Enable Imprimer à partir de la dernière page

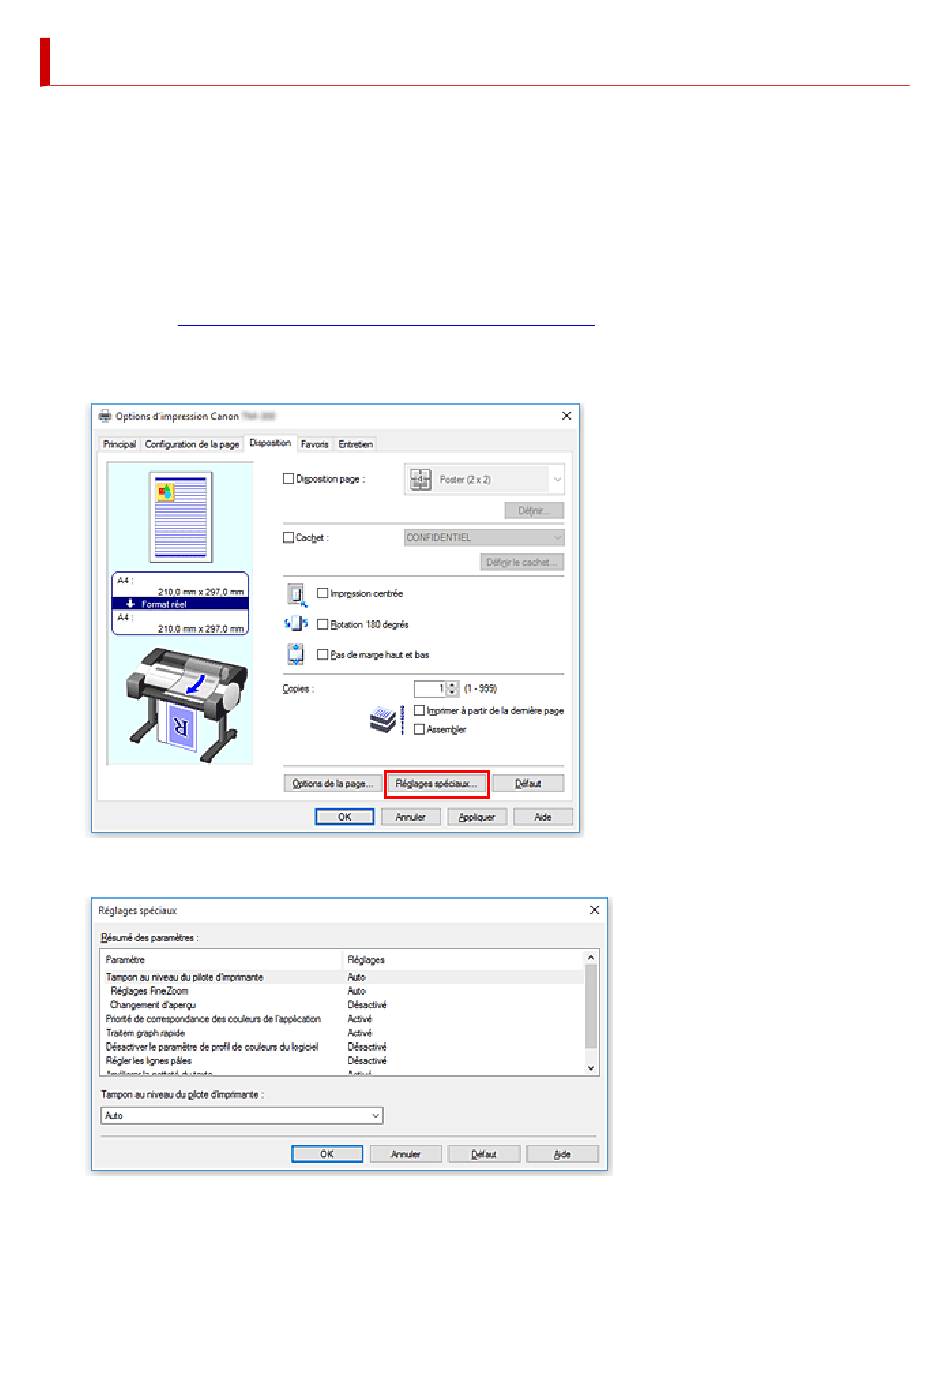pyautogui.click(x=420, y=711)
